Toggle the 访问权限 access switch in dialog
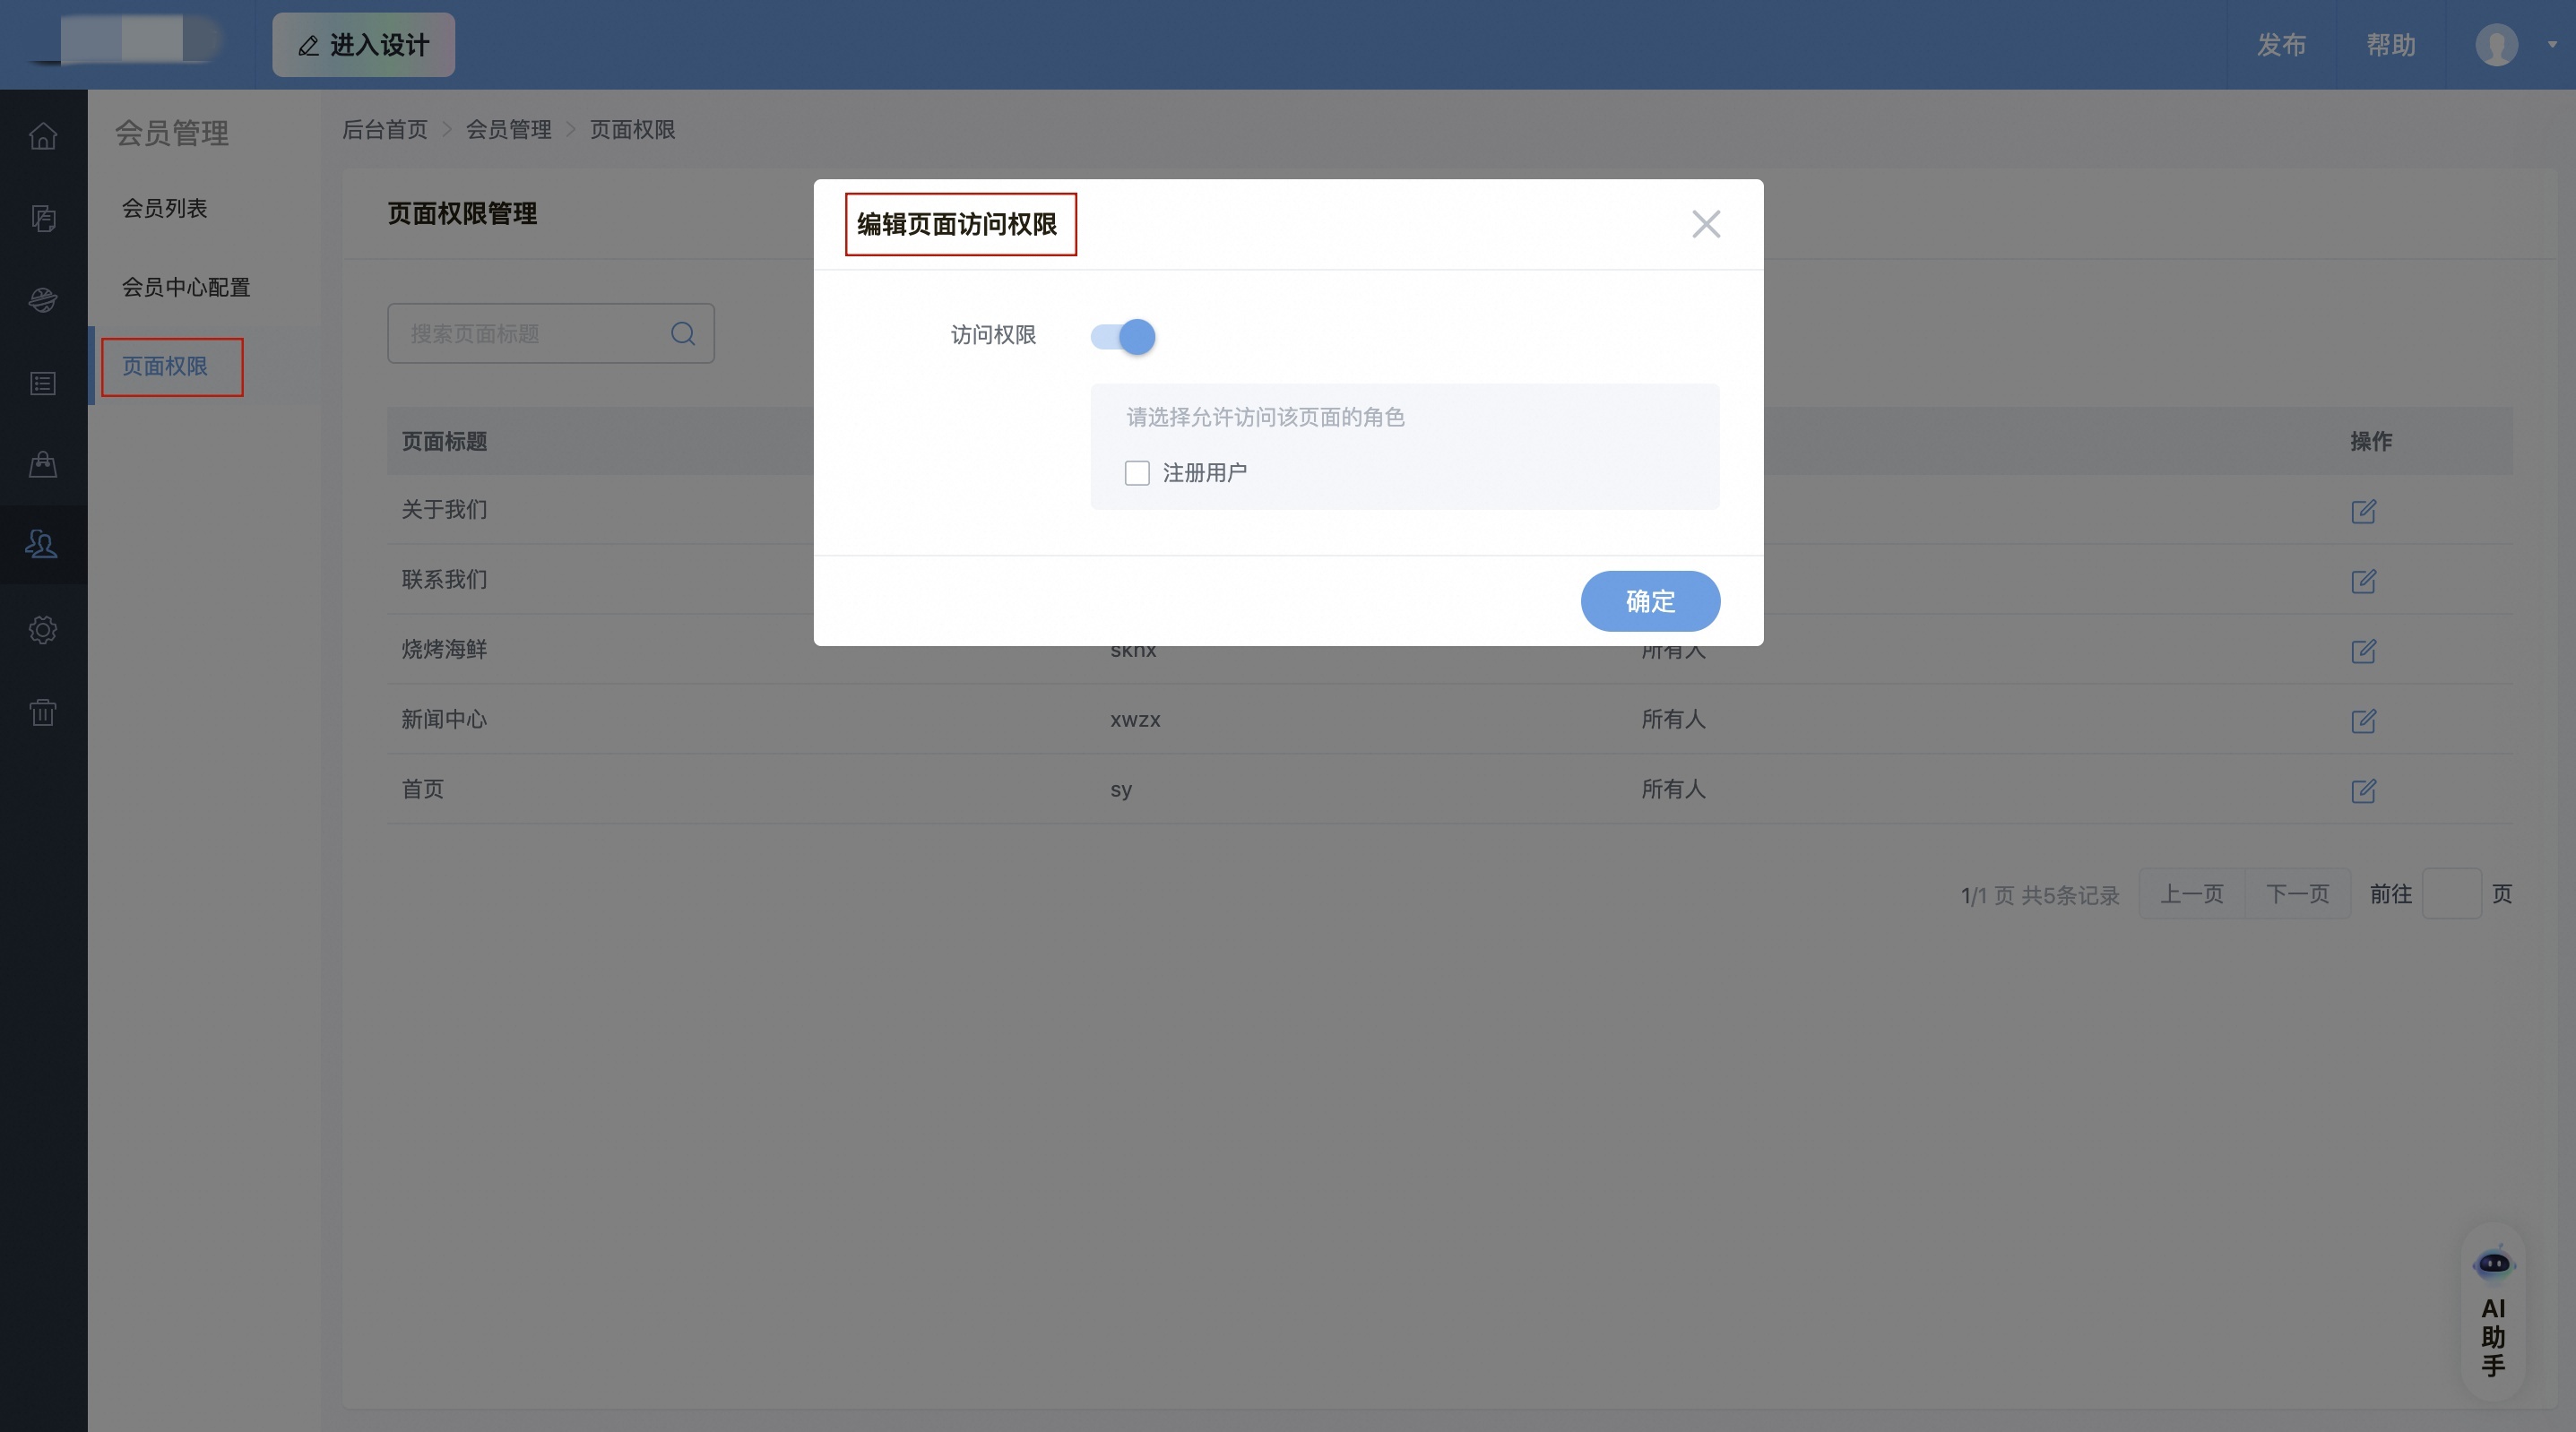This screenshot has height=1432, width=2576. point(1122,337)
